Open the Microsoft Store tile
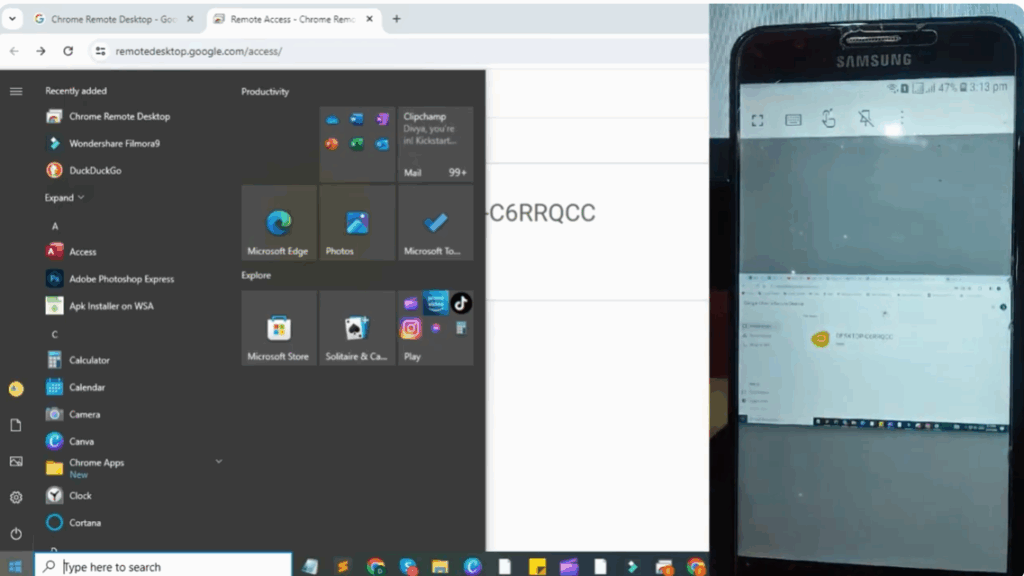 (x=278, y=328)
